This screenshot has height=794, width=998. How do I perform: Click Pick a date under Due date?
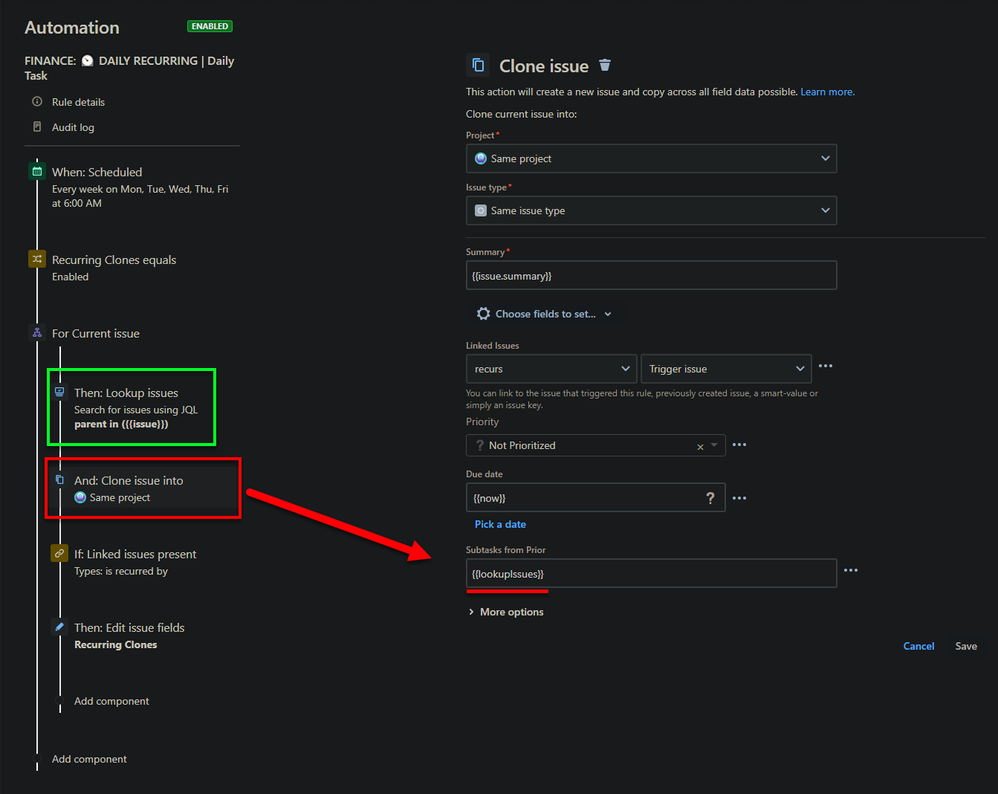point(500,523)
